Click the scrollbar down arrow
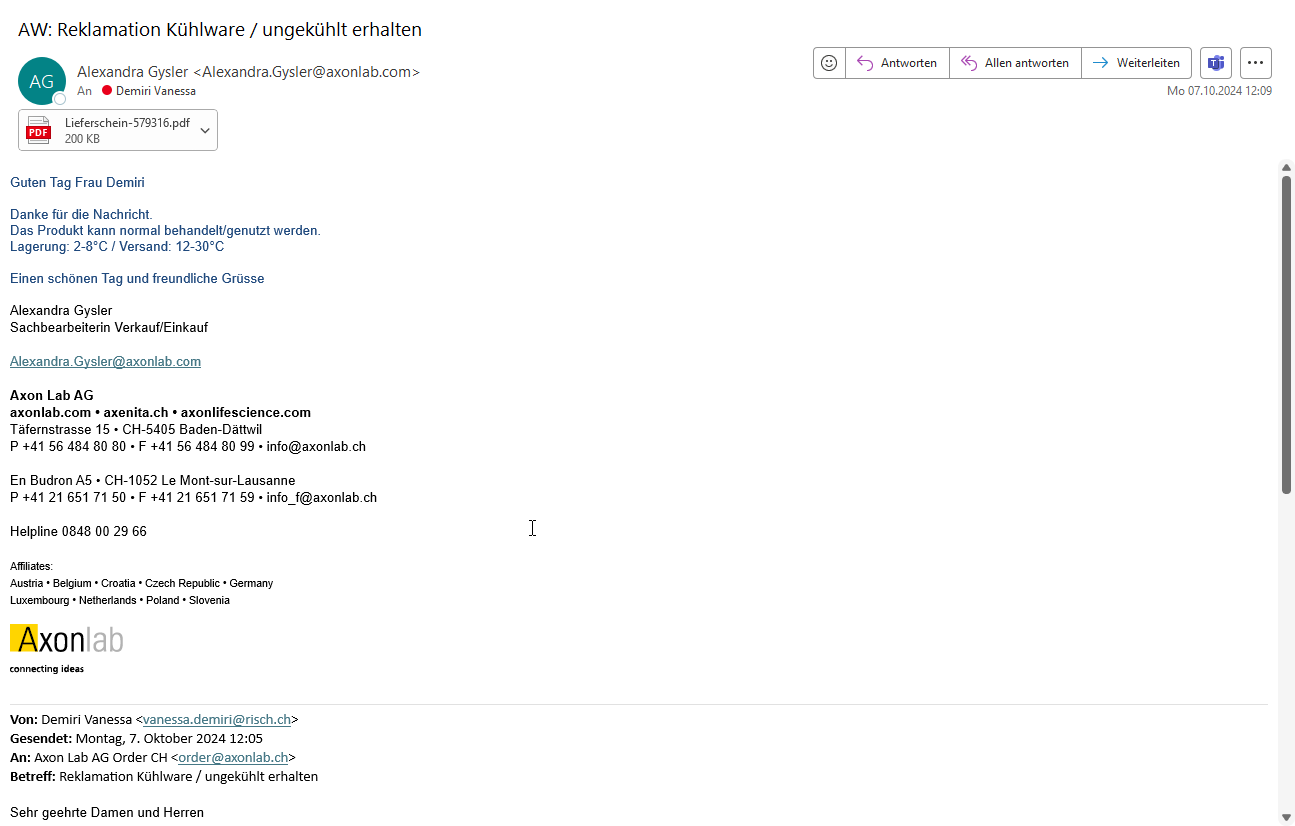Screen dimensions: 1295x826 pos(1287,818)
